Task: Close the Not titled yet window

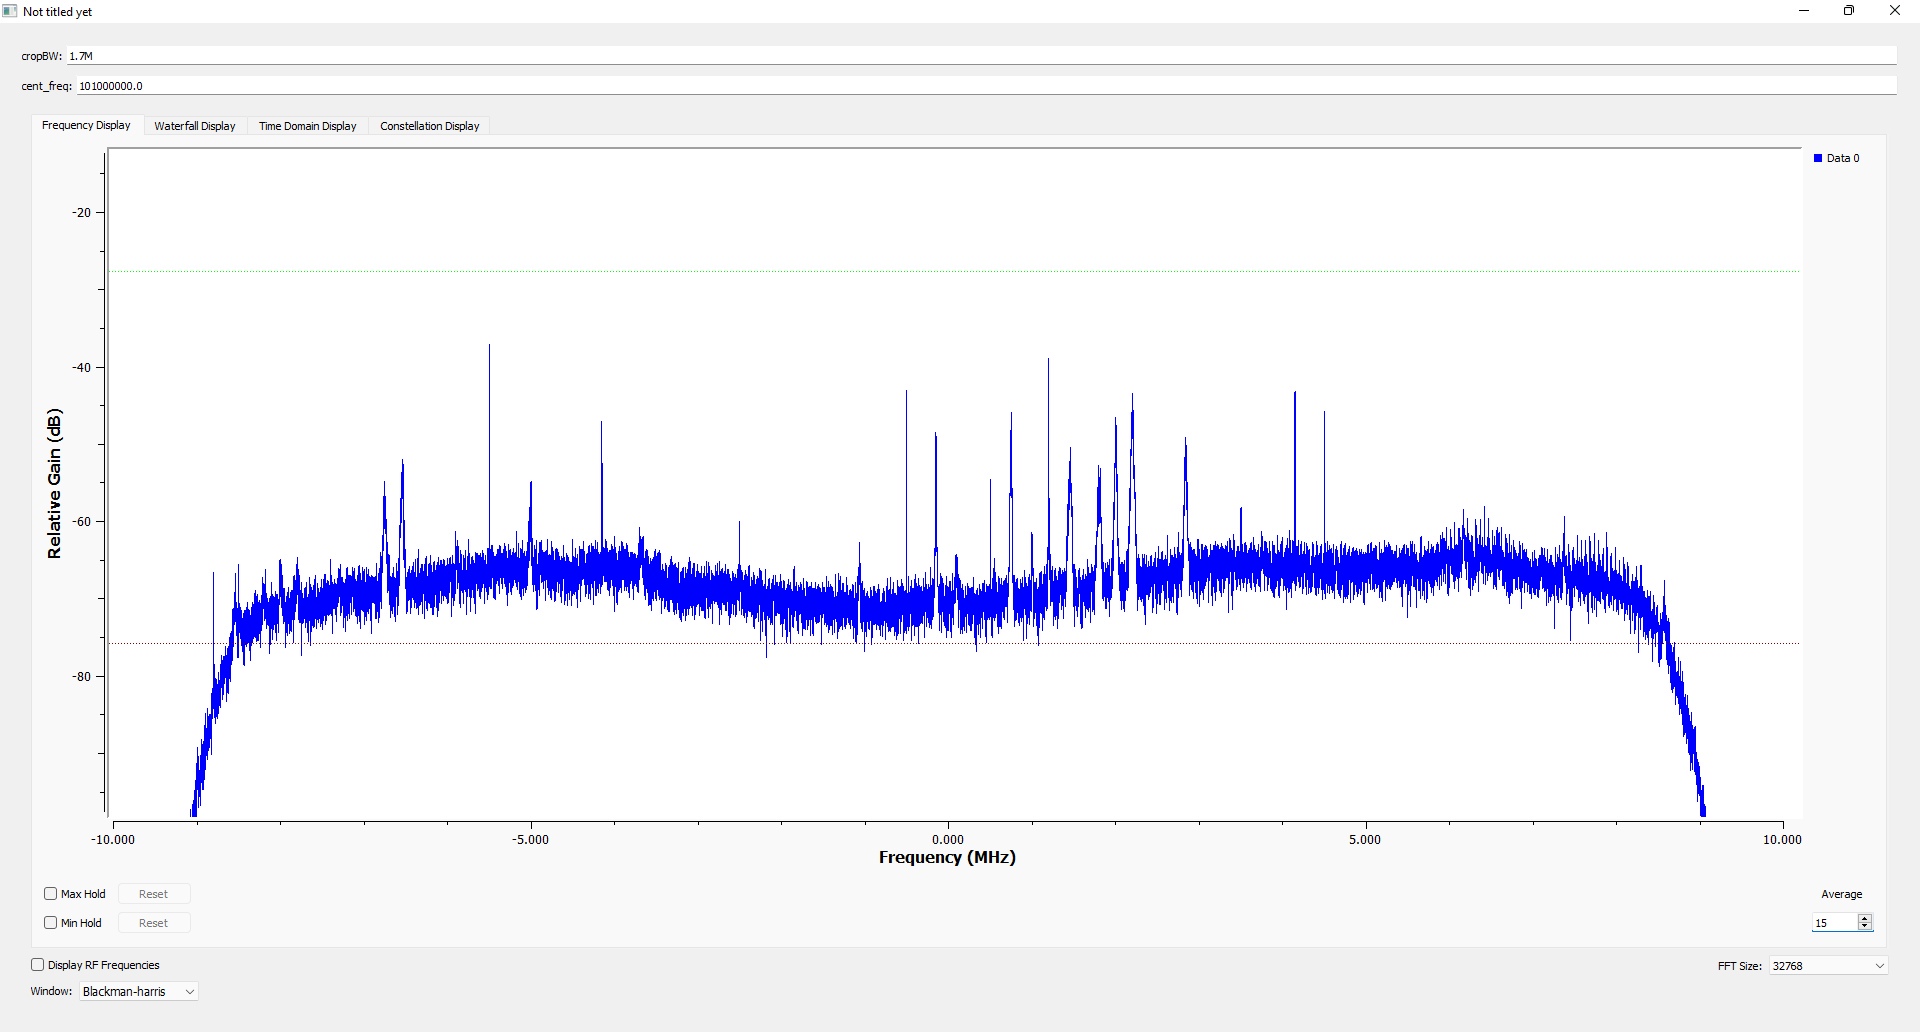Action: click(1895, 11)
